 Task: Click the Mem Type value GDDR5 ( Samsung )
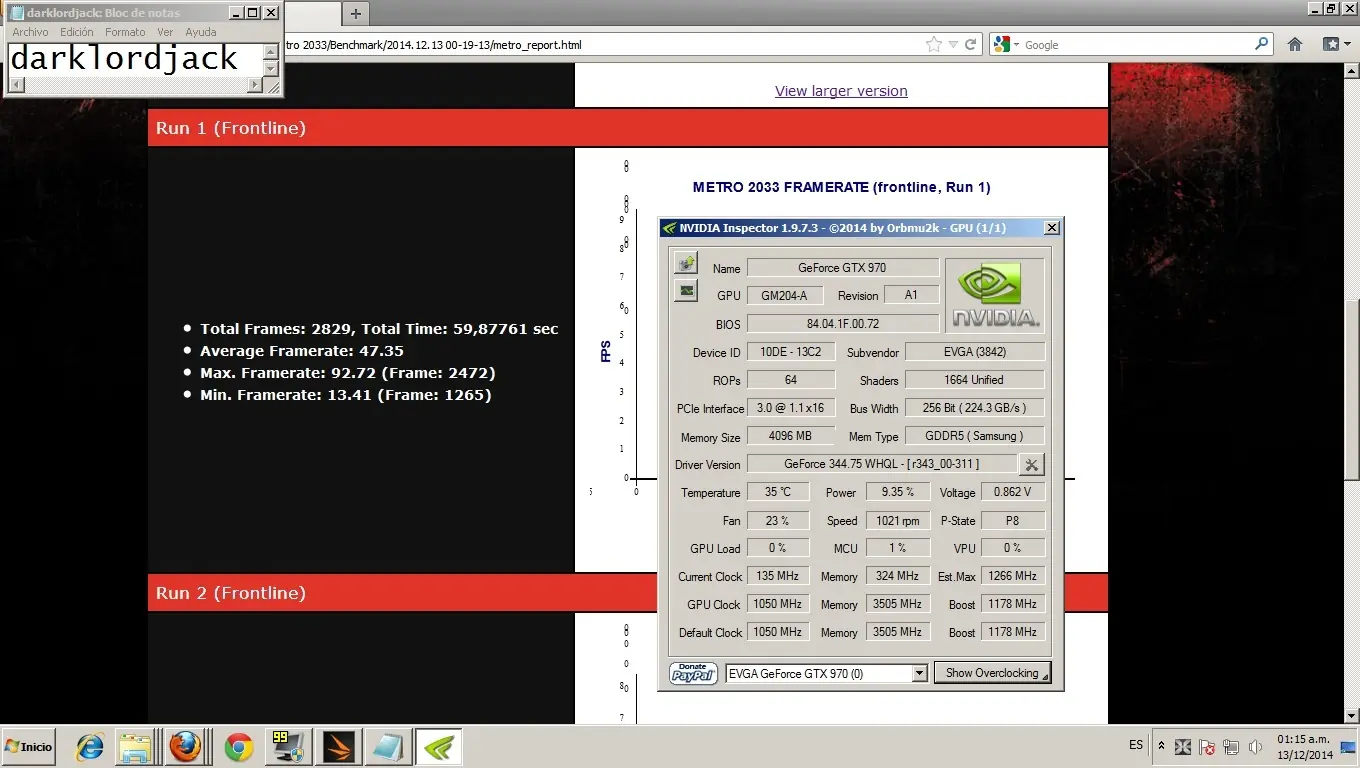coord(975,436)
